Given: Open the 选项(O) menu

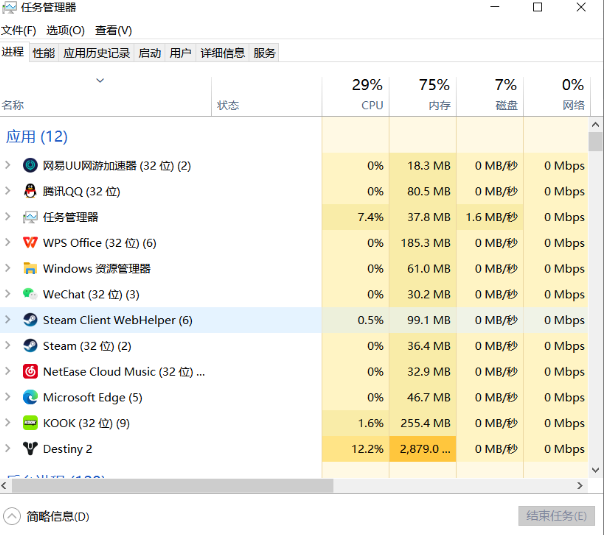Looking at the screenshot, I should (x=65, y=30).
